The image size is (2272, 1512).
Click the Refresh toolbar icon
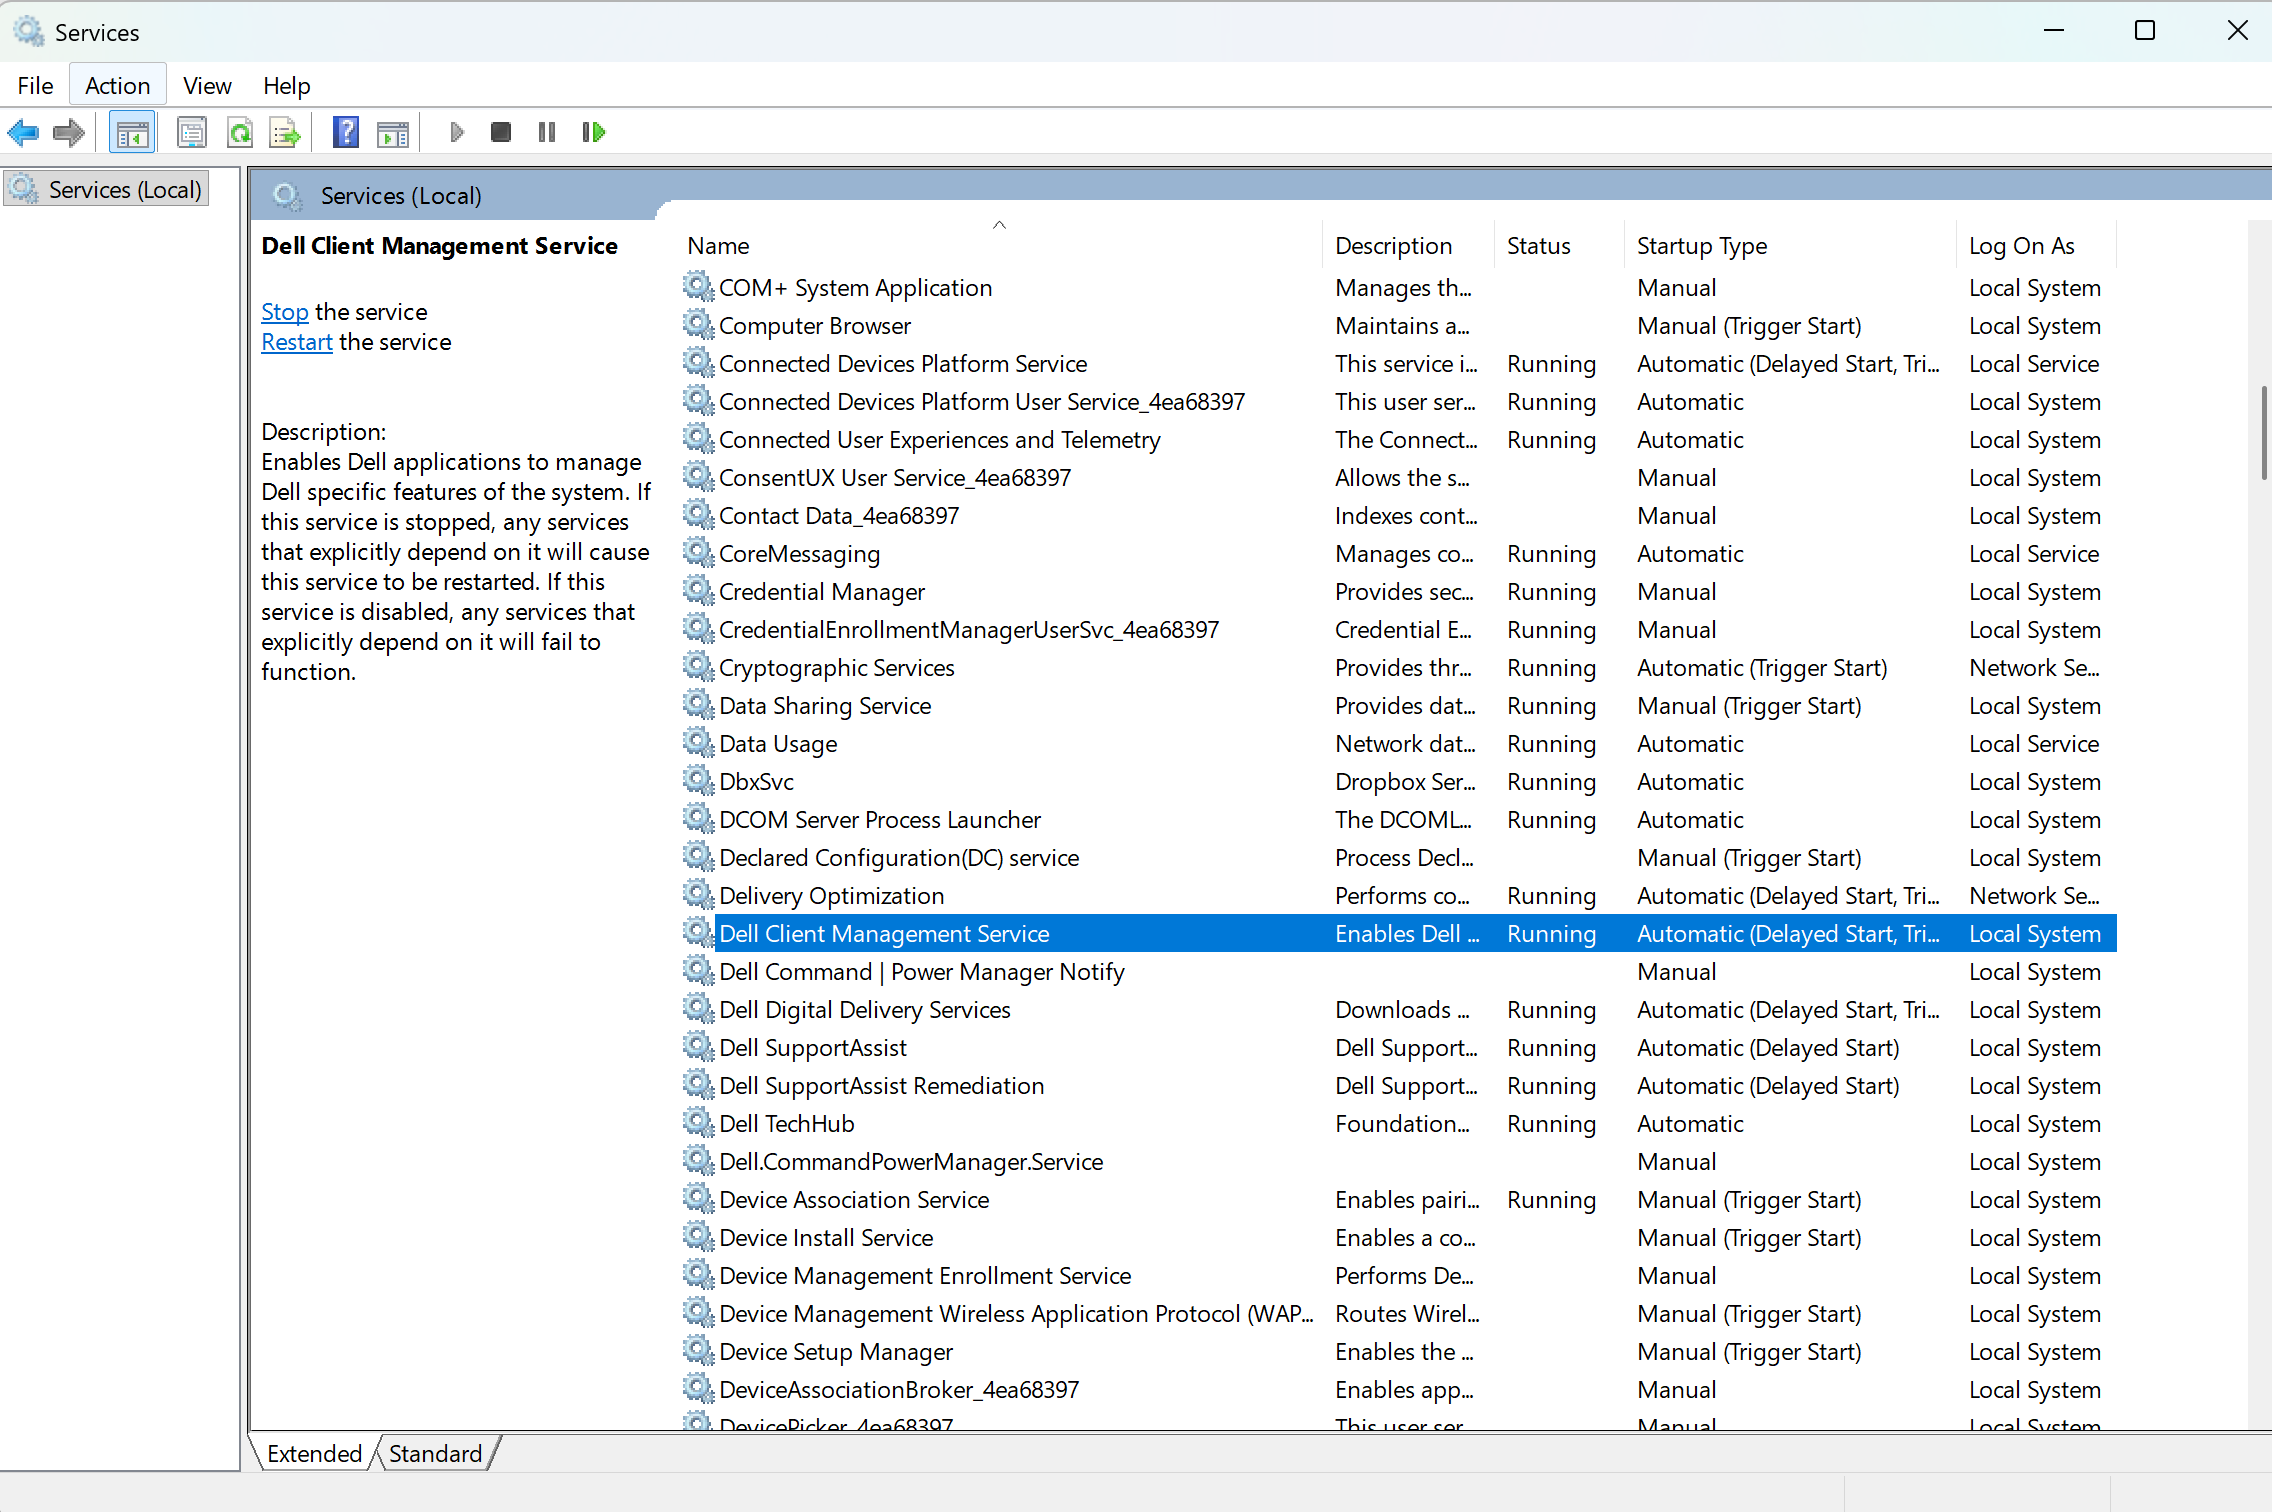click(x=240, y=132)
